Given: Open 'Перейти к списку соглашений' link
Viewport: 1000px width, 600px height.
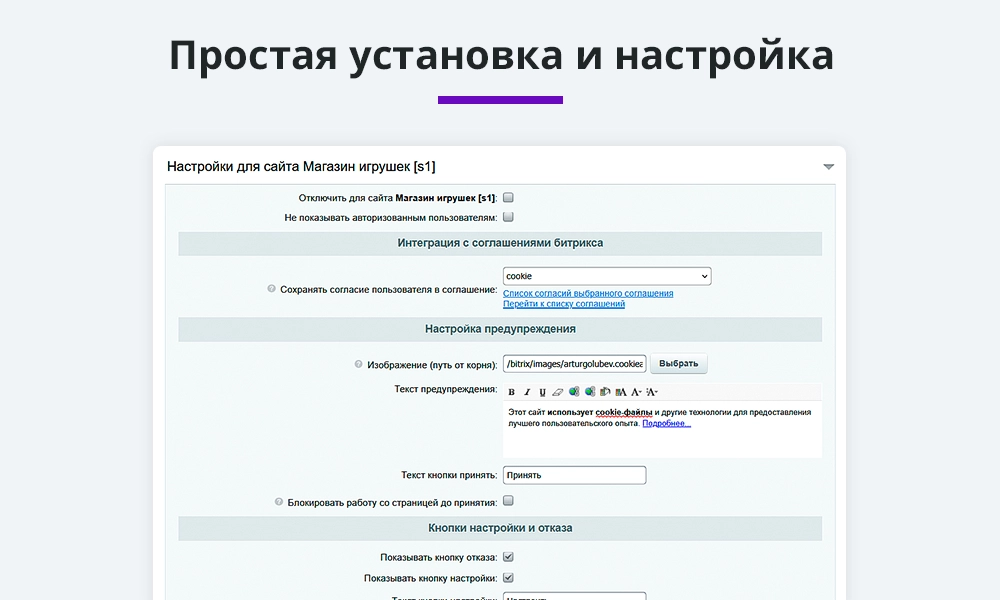Looking at the screenshot, I should pyautogui.click(x=564, y=304).
